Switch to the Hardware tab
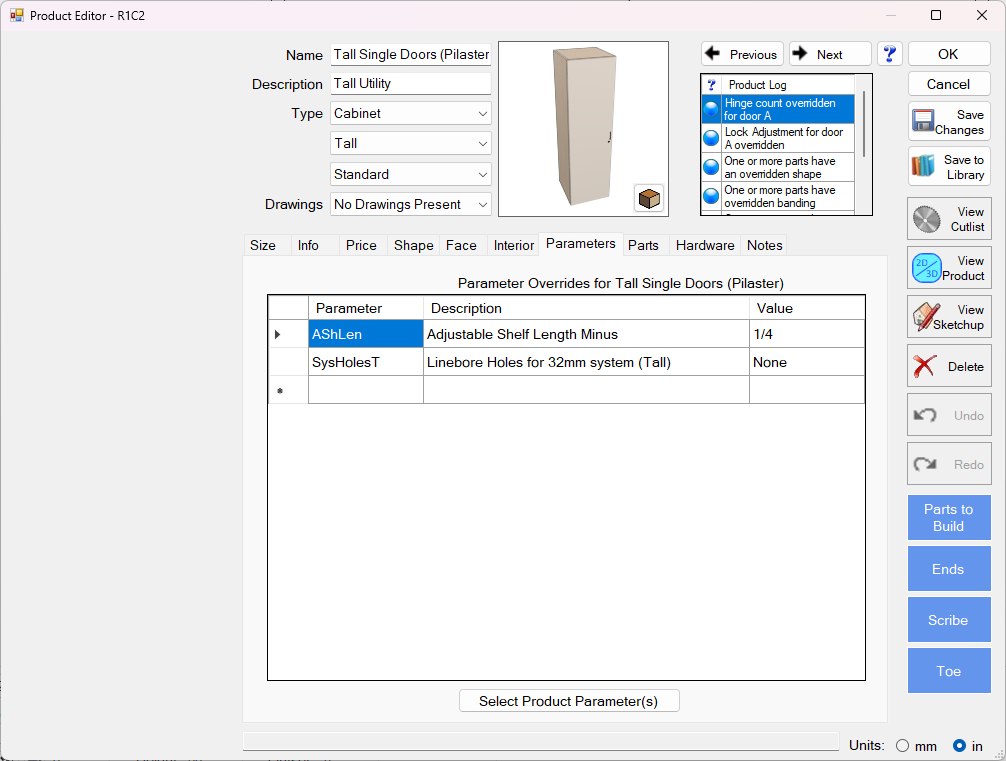Image resolution: width=1006 pixels, height=761 pixels. [704, 245]
